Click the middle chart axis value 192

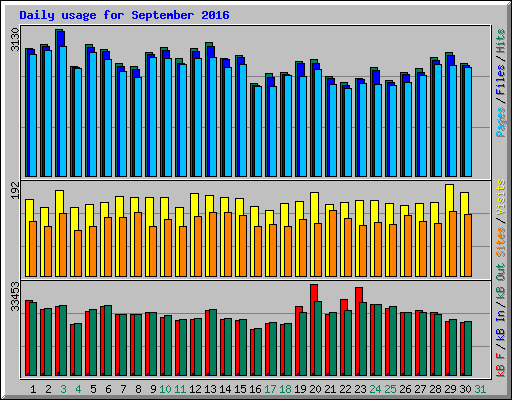point(15,190)
